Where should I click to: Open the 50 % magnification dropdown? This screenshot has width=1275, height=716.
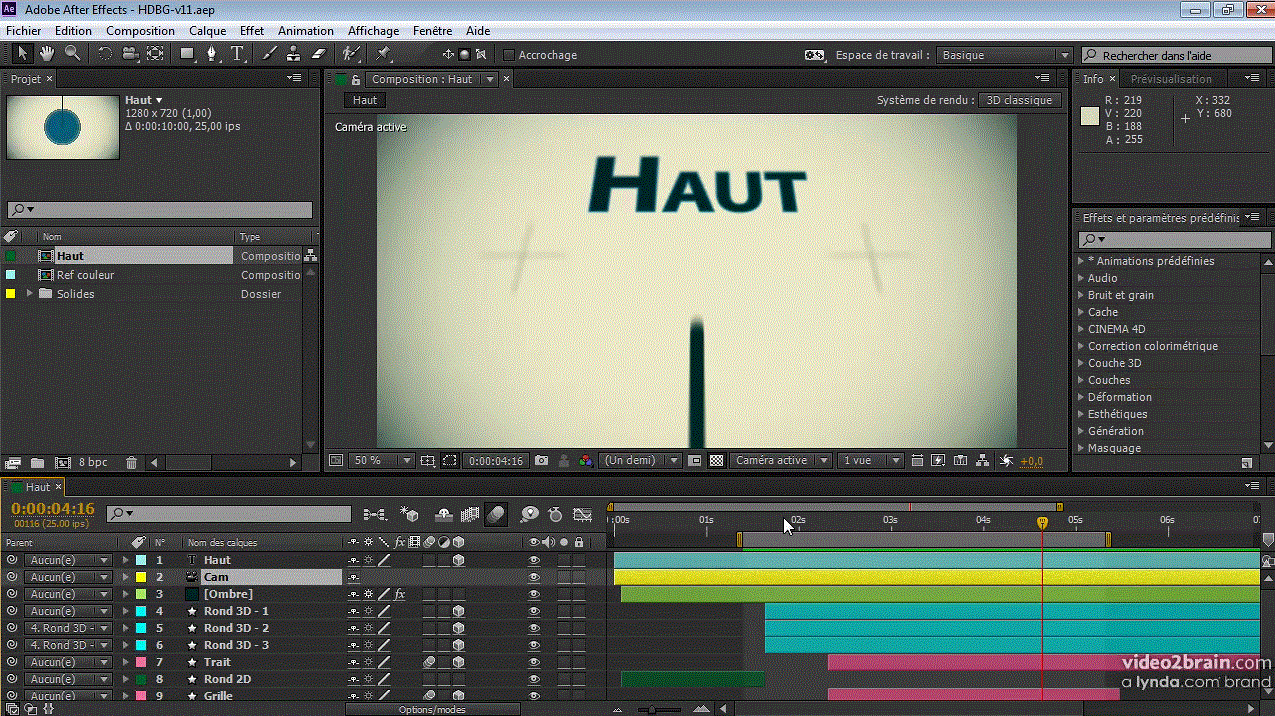click(x=381, y=461)
